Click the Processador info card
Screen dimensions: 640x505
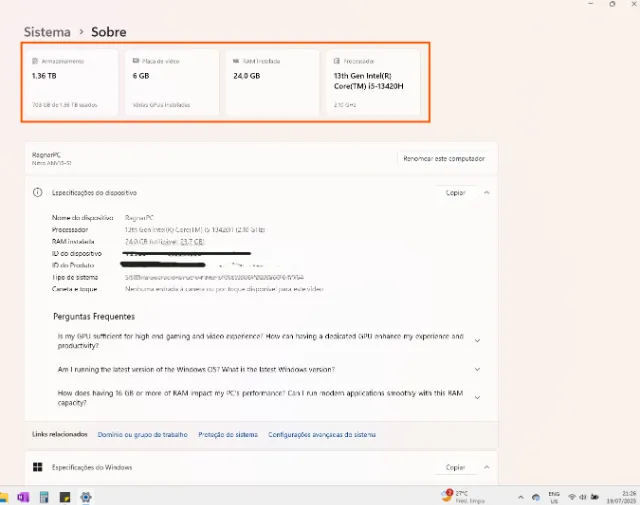pyautogui.click(x=373, y=82)
